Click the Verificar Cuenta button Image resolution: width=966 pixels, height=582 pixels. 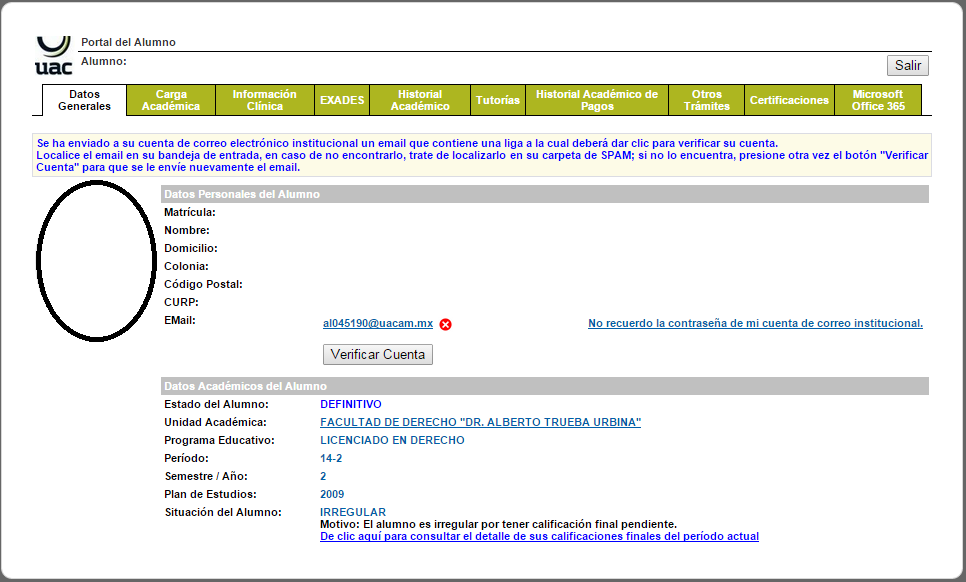coord(378,354)
